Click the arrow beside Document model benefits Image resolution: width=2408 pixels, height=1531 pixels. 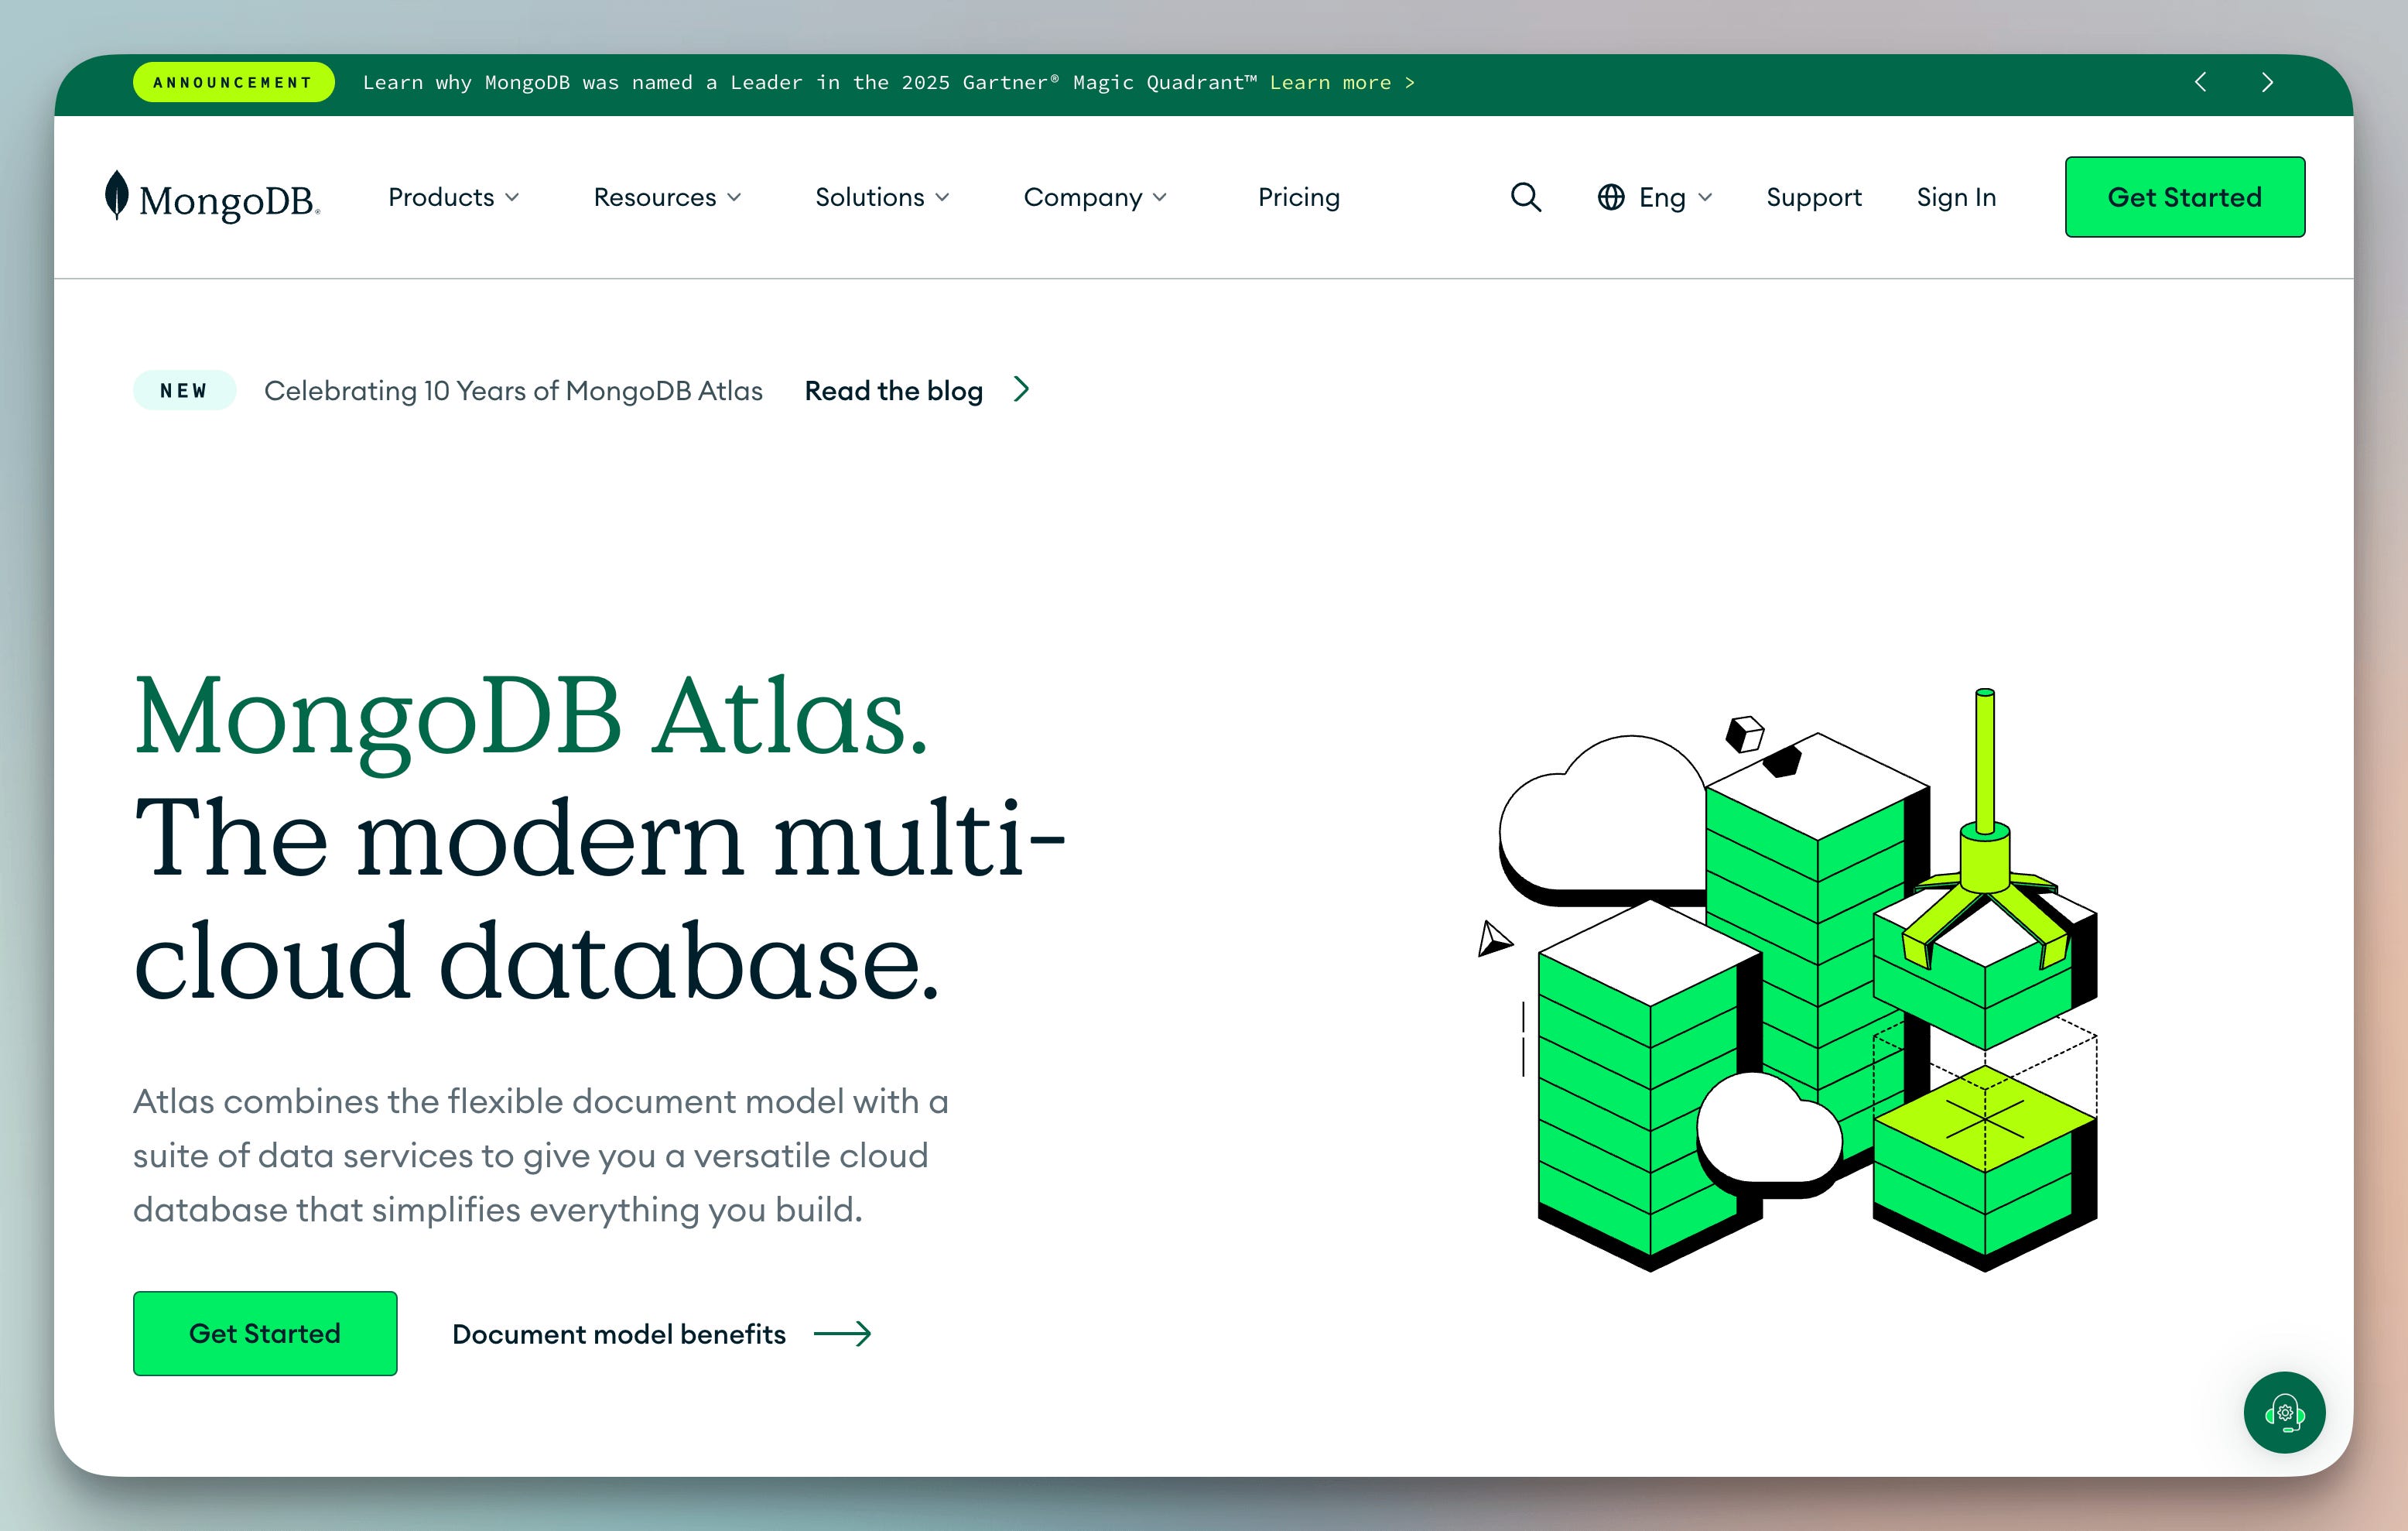(x=842, y=1334)
